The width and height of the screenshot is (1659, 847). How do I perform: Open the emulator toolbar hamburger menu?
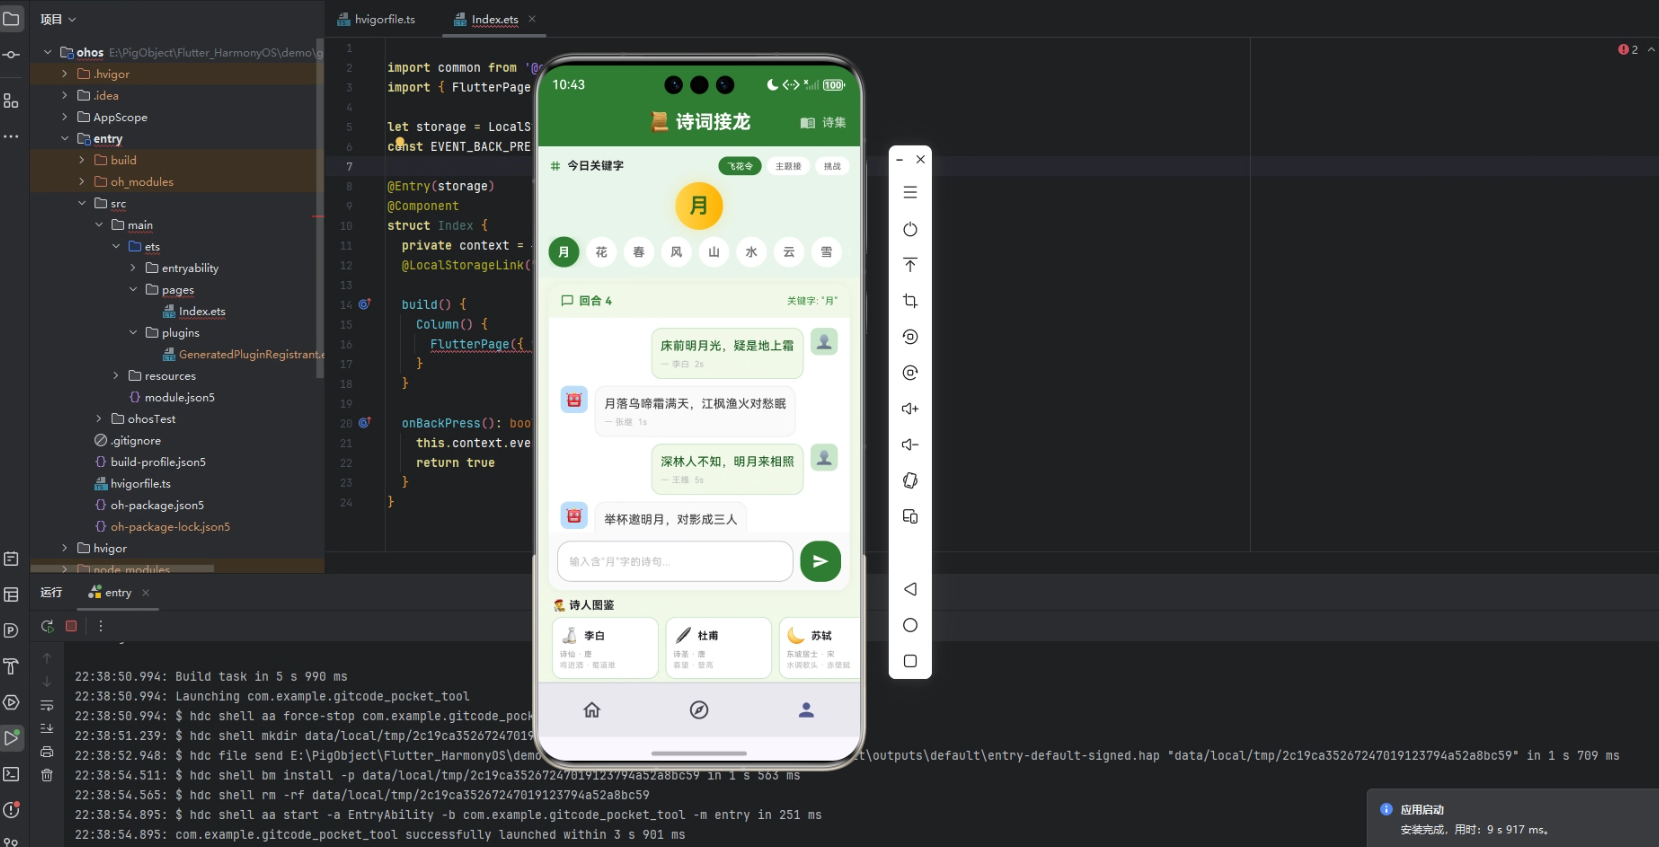coord(910,192)
